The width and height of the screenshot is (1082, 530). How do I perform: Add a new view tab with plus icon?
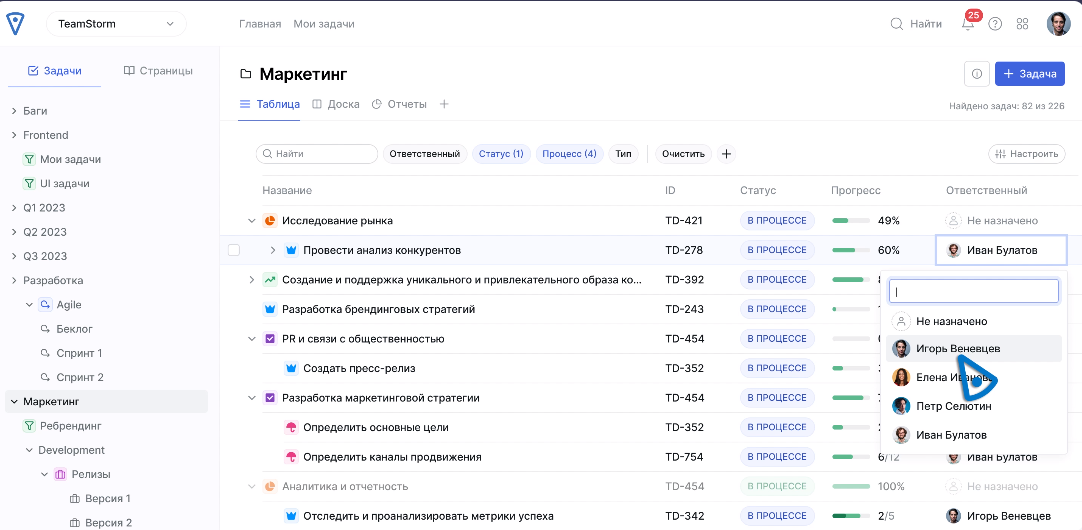(444, 104)
